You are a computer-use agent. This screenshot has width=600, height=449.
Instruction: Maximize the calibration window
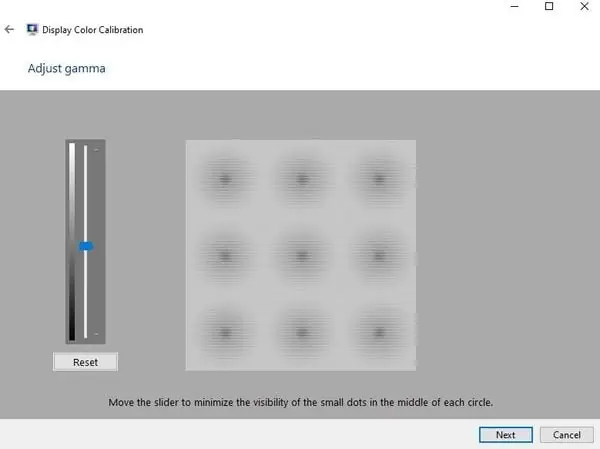coord(549,6)
